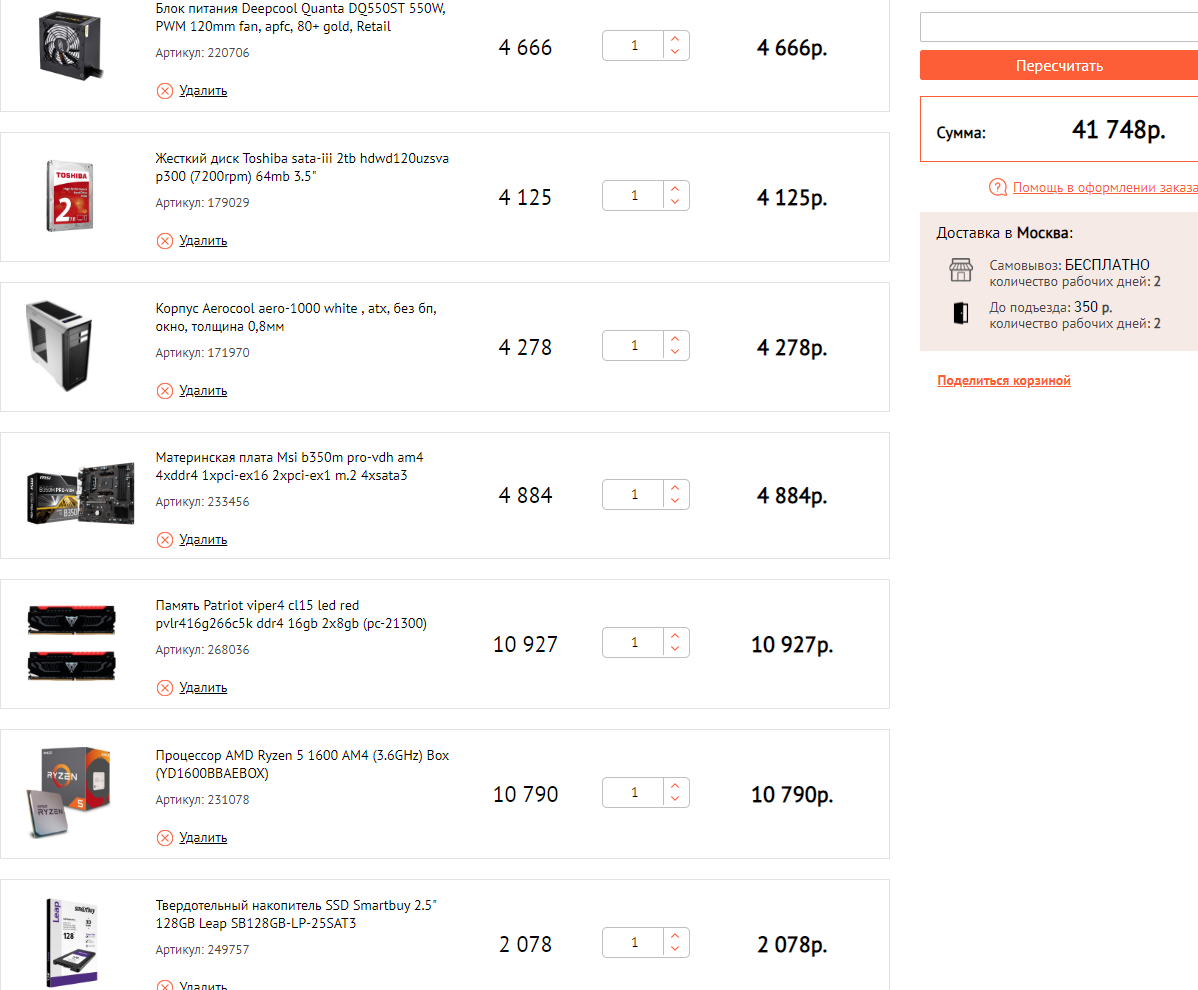Decrease quantity of Toshiba hard drive
The height and width of the screenshot is (990, 1198).
(x=676, y=203)
